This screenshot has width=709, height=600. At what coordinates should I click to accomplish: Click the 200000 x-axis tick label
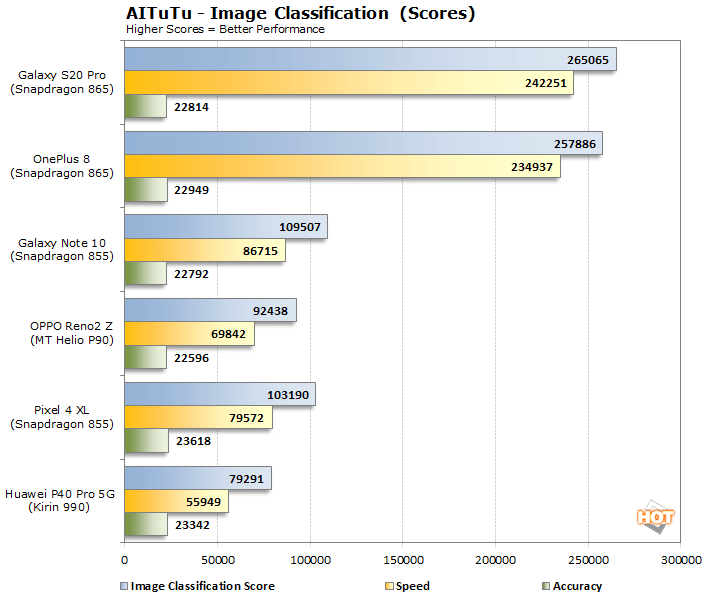click(496, 560)
